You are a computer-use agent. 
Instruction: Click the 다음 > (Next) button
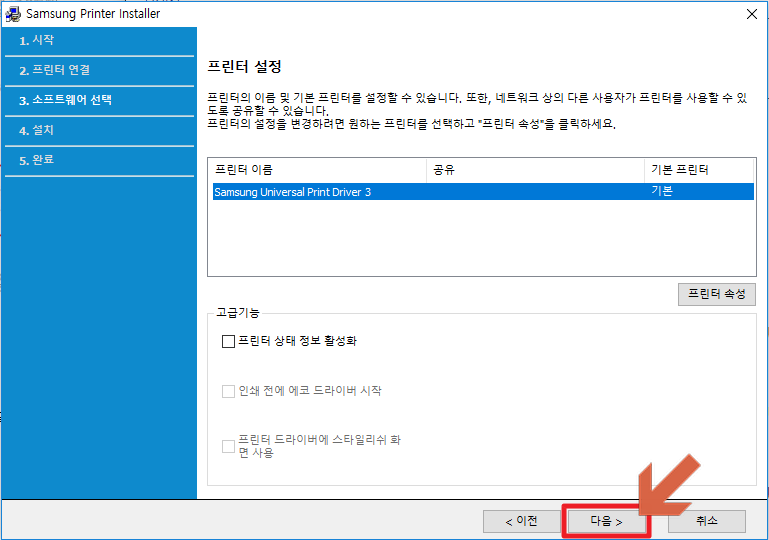[x=606, y=521]
